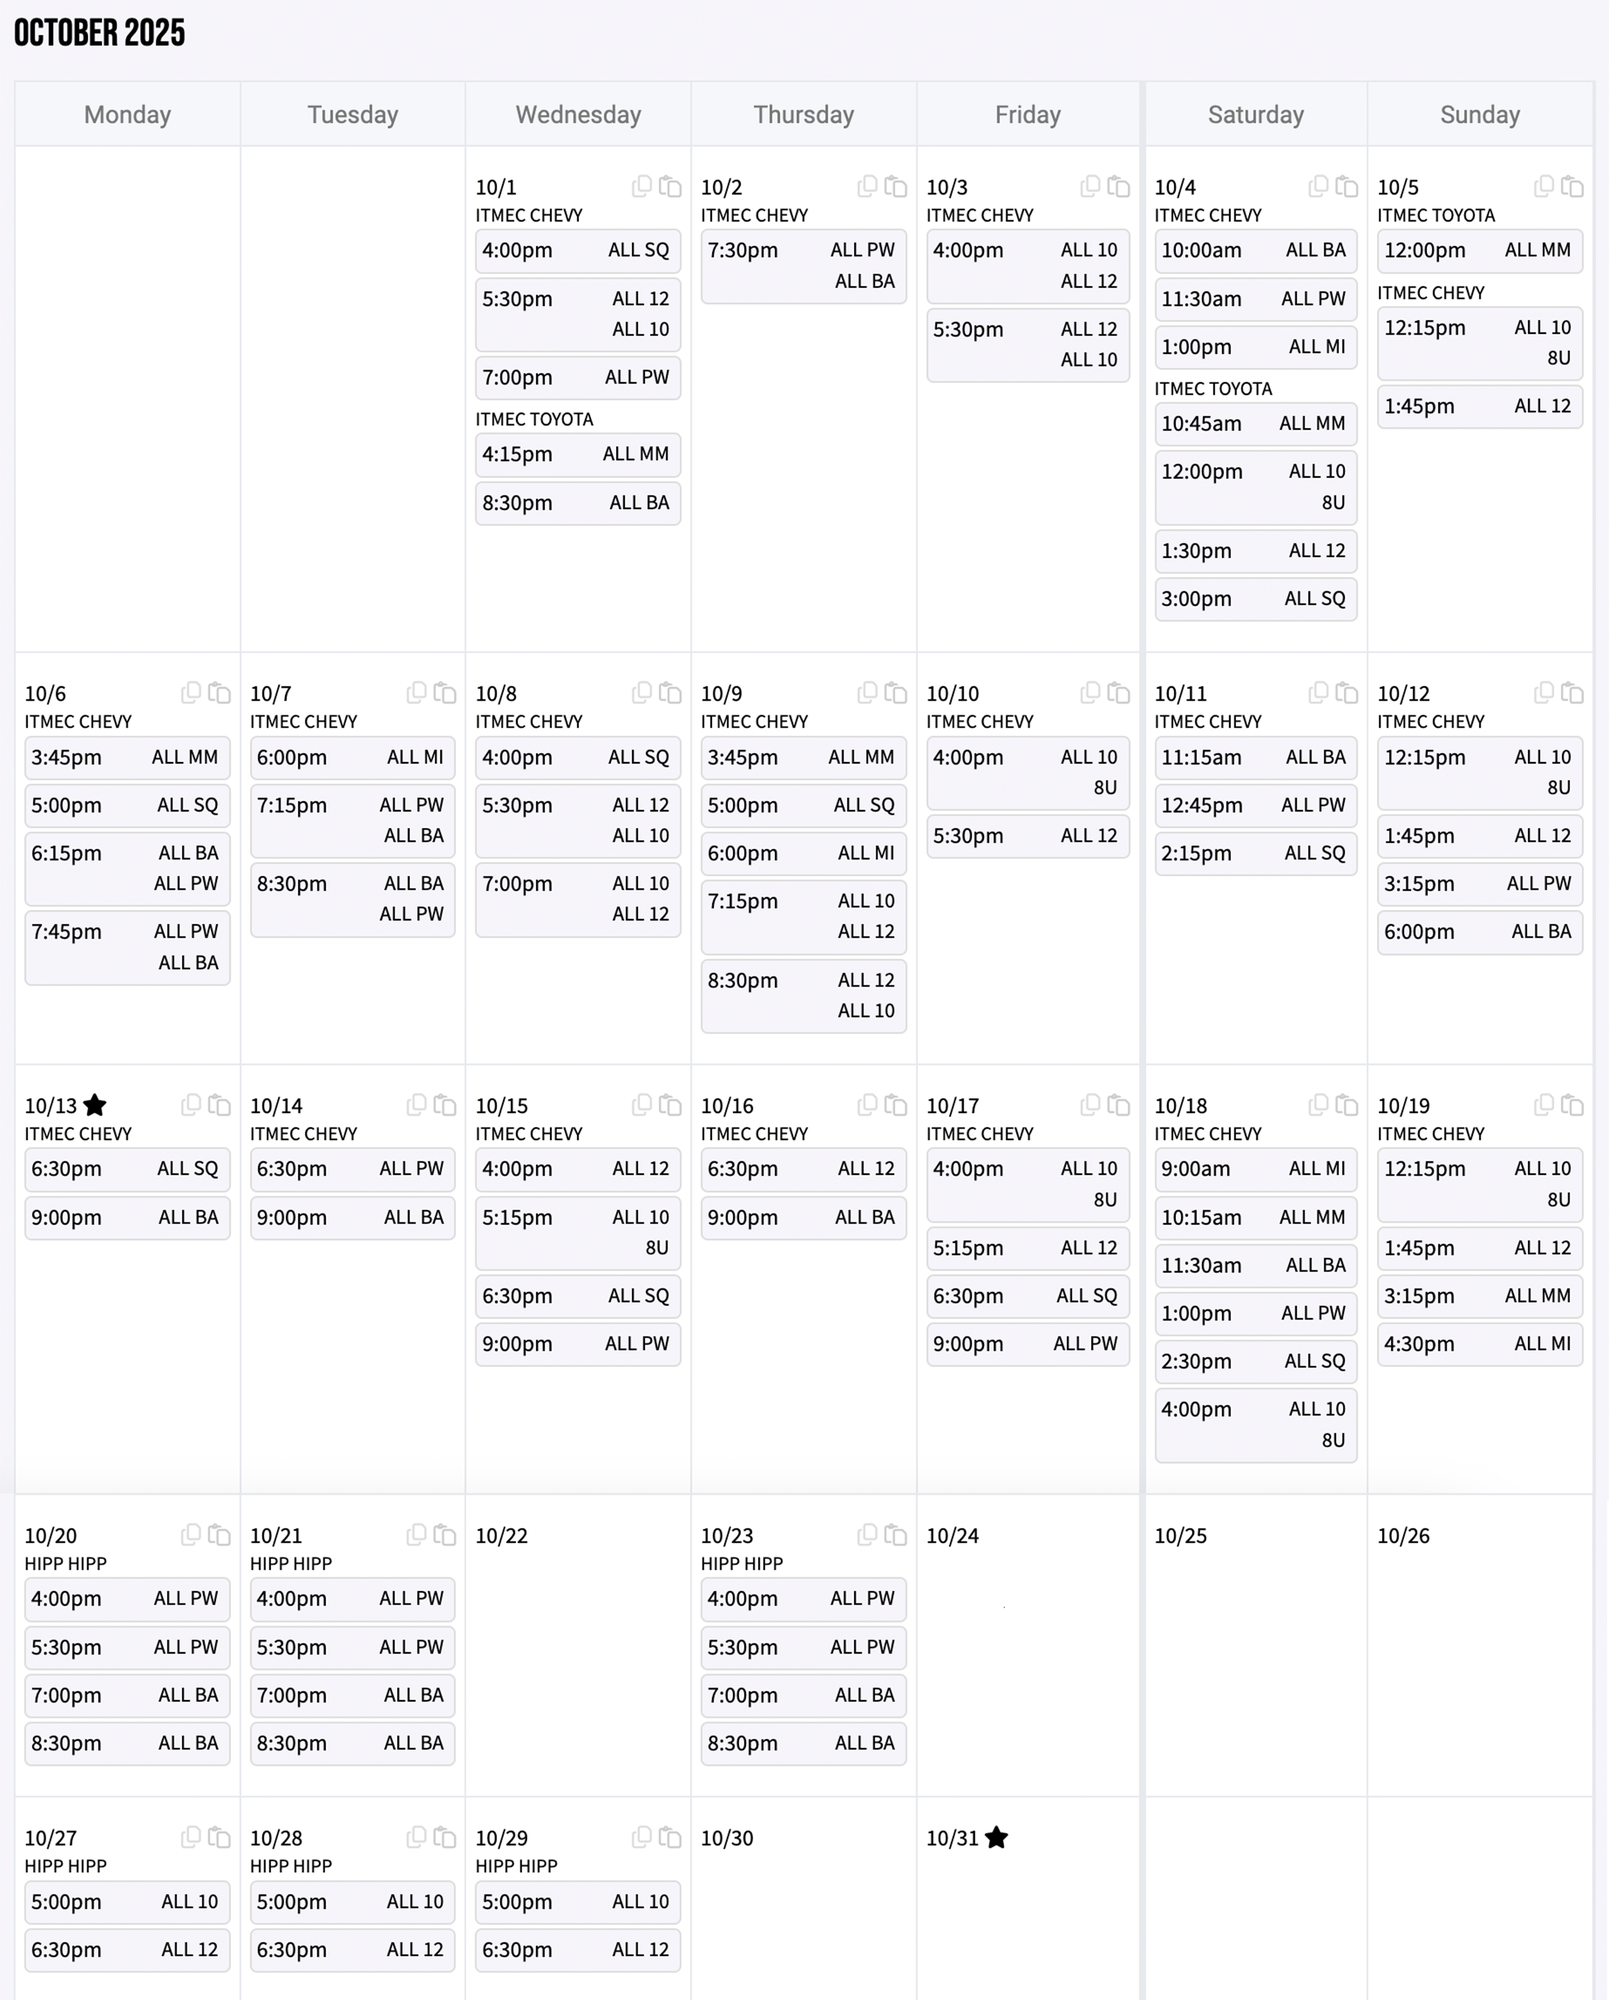
Task: Select the 10/4 10:45am ALL MM slot
Action: [1255, 423]
